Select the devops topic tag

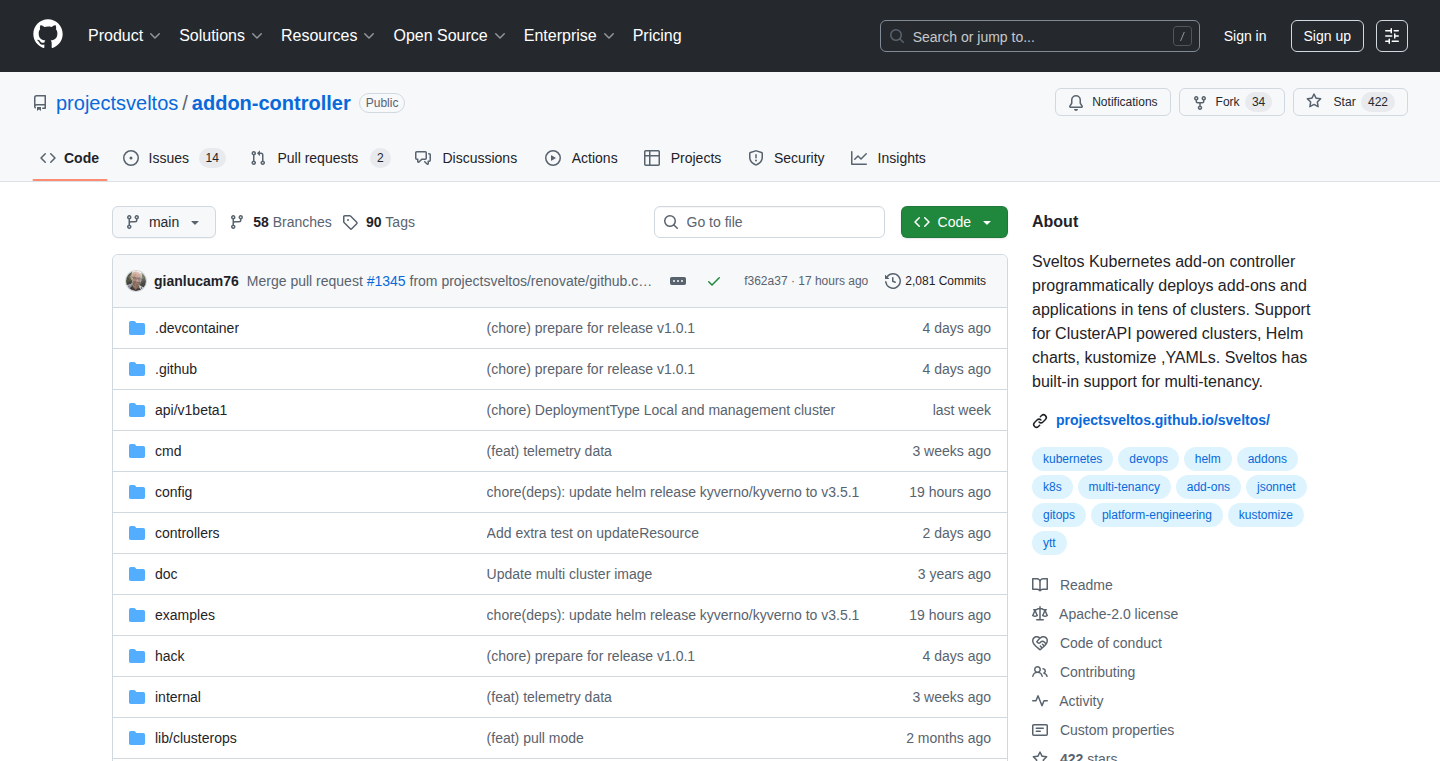1148,459
